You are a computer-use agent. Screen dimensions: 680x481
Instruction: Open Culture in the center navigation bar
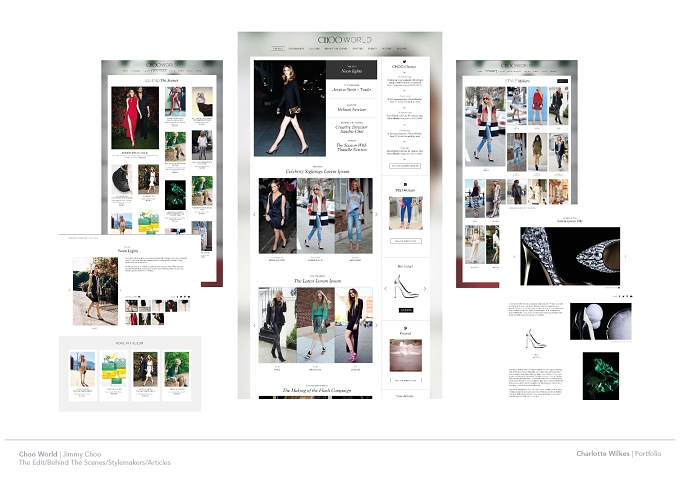[314, 49]
